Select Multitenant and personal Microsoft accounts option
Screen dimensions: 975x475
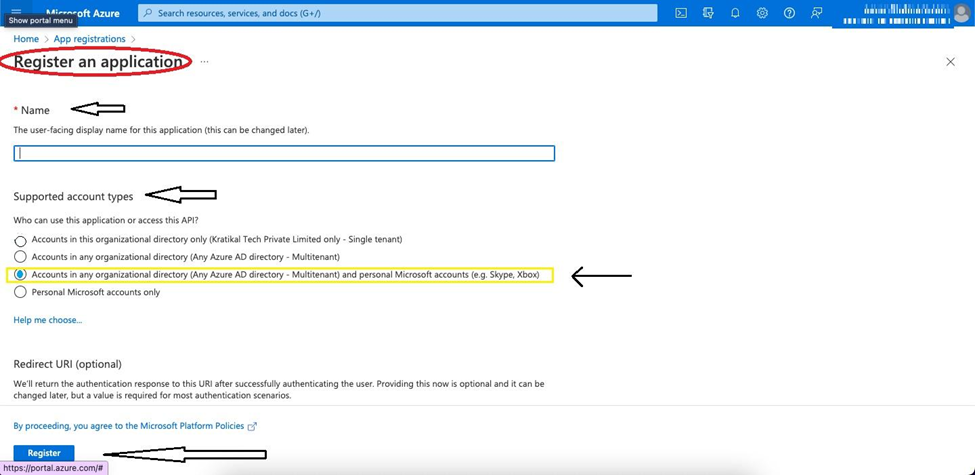[21, 274]
